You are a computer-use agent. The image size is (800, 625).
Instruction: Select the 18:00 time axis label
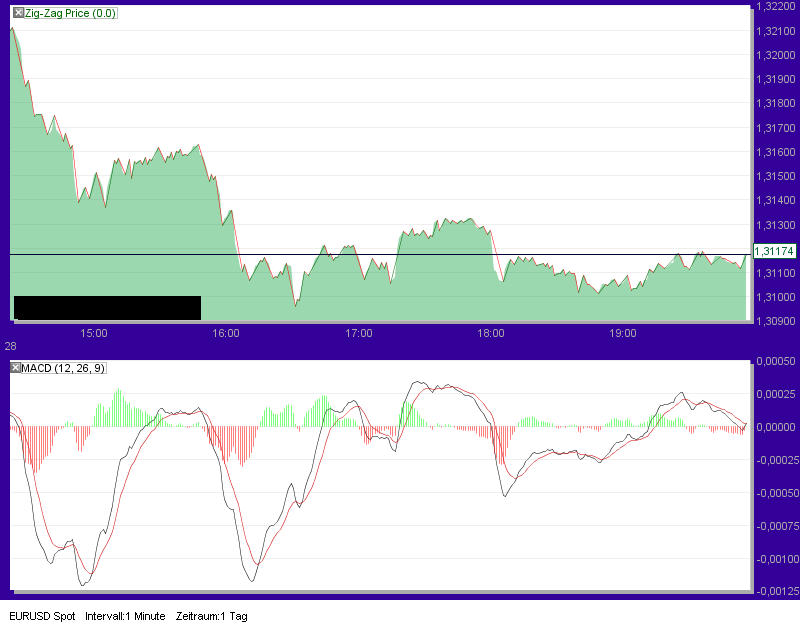[x=492, y=334]
